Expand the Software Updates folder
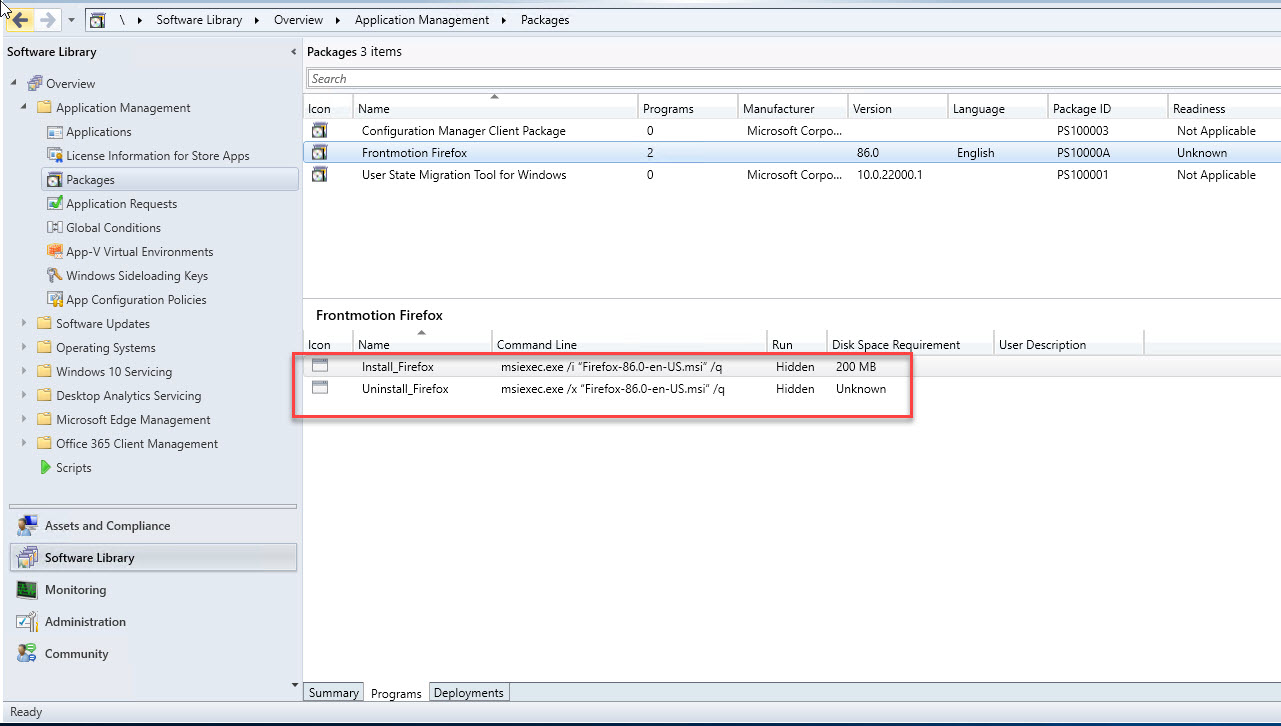This screenshot has width=1281, height=726. [24, 324]
